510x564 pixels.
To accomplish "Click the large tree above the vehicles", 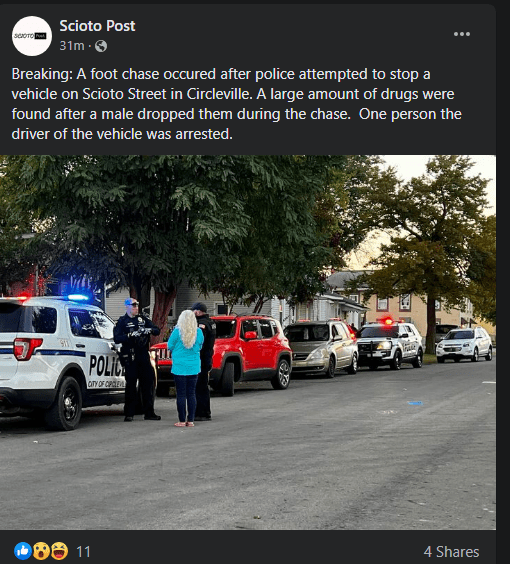I will coord(169,230).
